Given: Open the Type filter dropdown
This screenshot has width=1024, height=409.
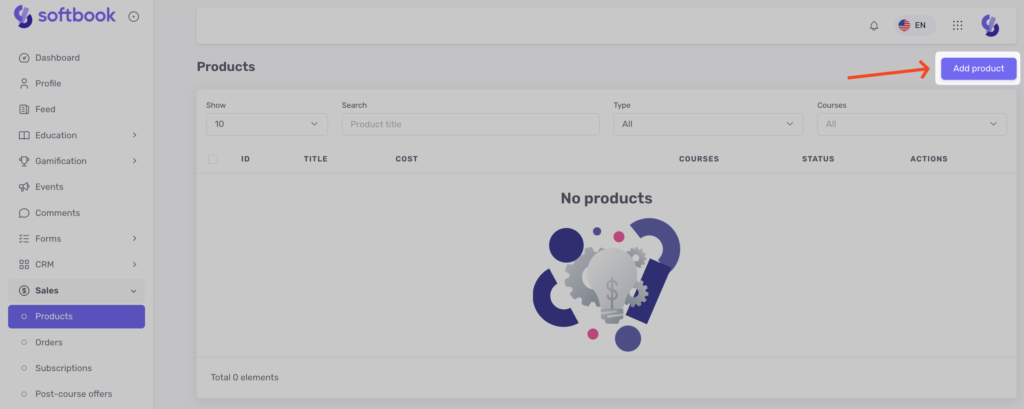Looking at the screenshot, I should (x=707, y=124).
